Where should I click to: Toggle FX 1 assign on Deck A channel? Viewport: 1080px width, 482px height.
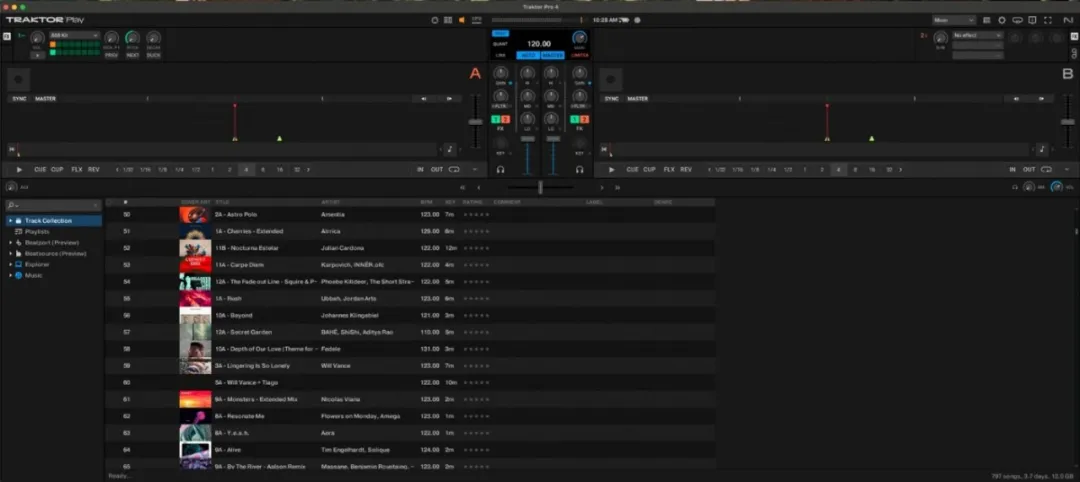pos(496,120)
